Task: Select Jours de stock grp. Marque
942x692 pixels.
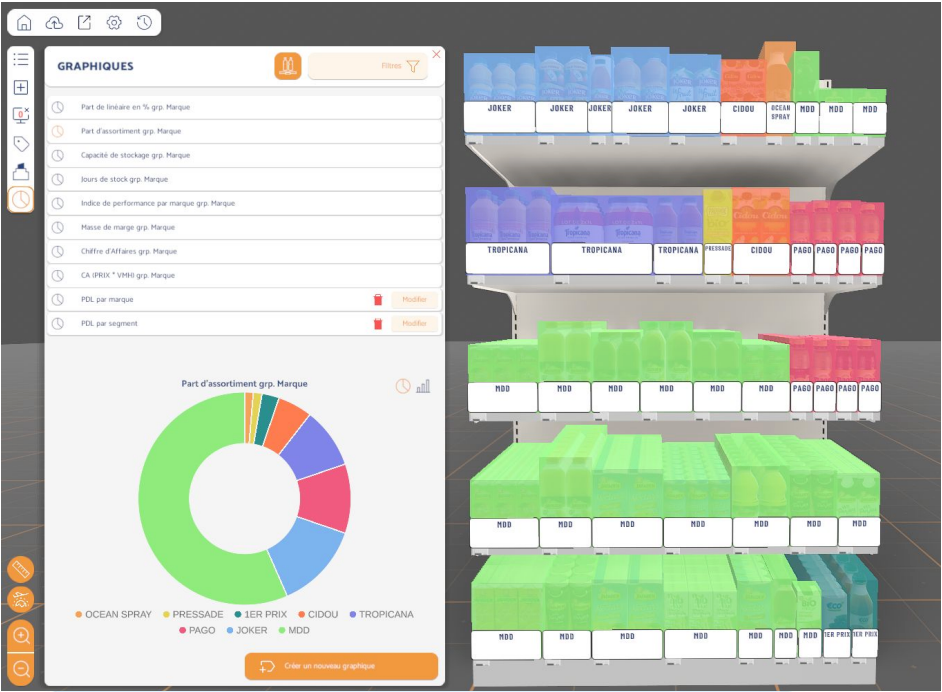Action: point(245,179)
